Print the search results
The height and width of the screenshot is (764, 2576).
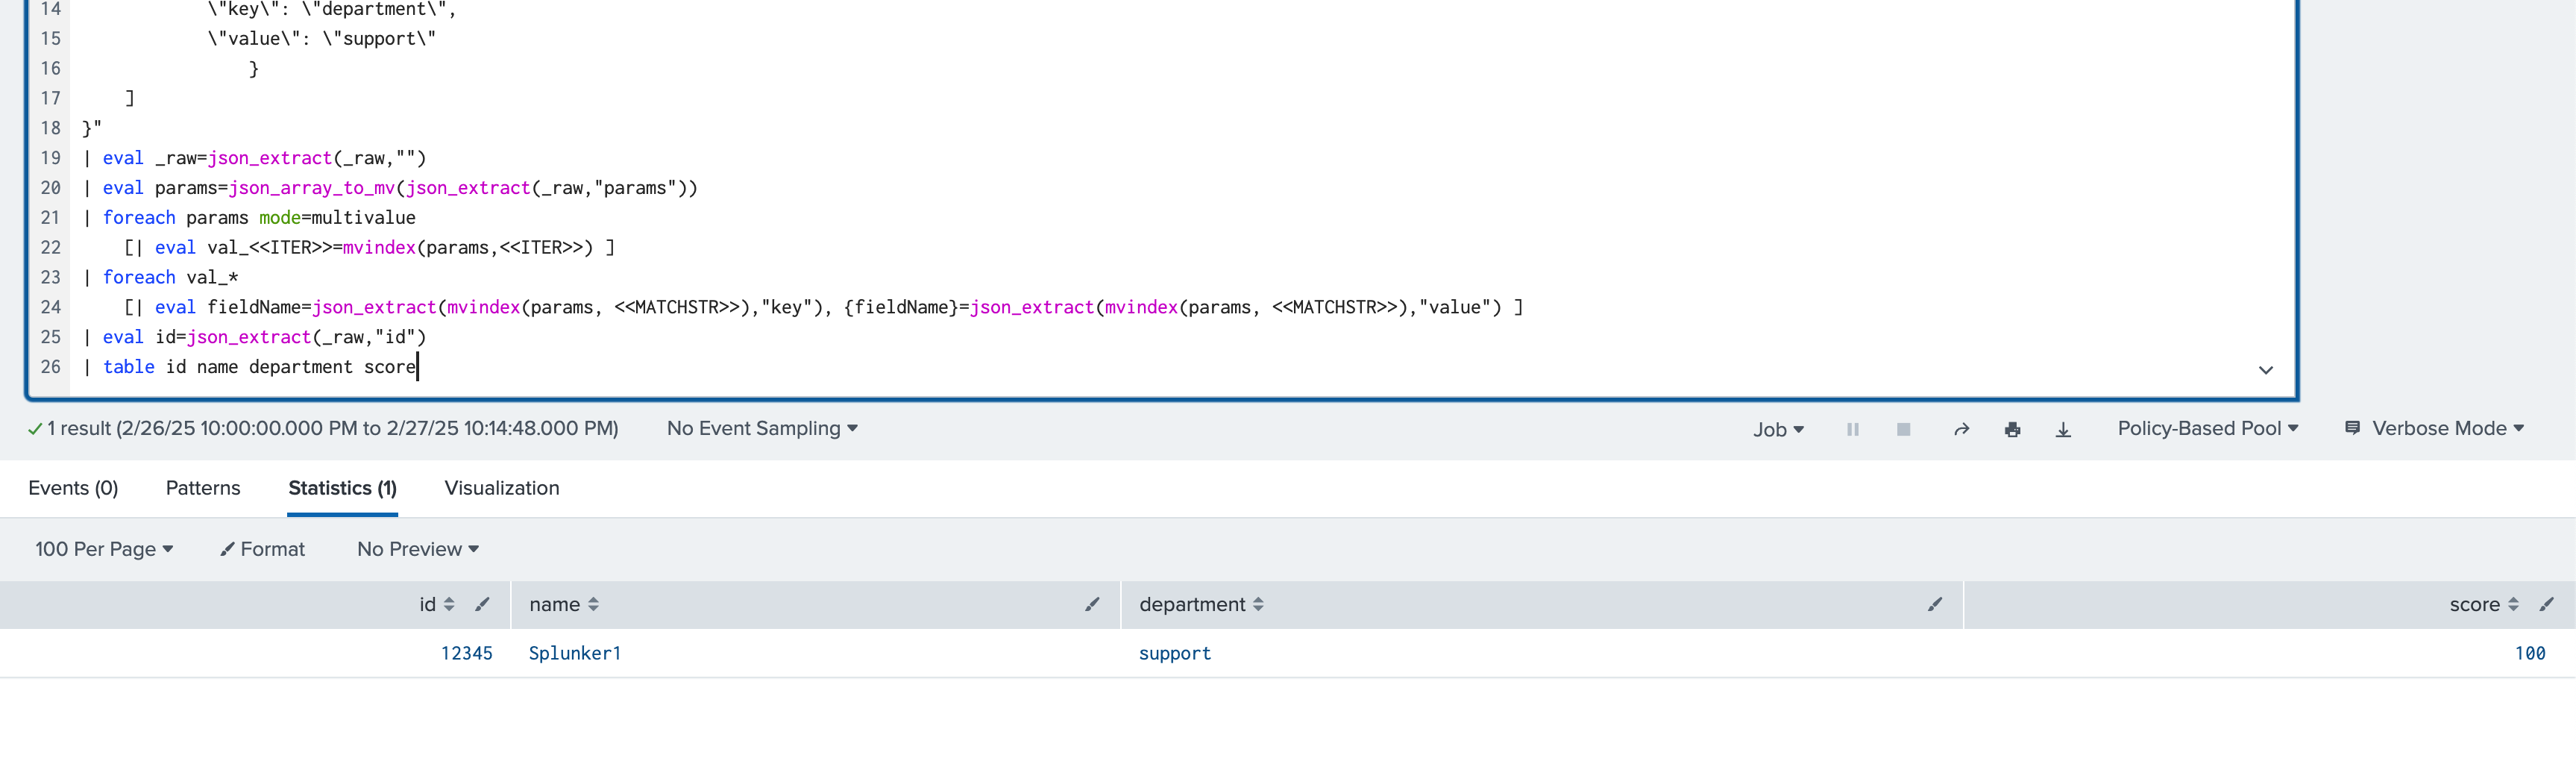point(2012,429)
